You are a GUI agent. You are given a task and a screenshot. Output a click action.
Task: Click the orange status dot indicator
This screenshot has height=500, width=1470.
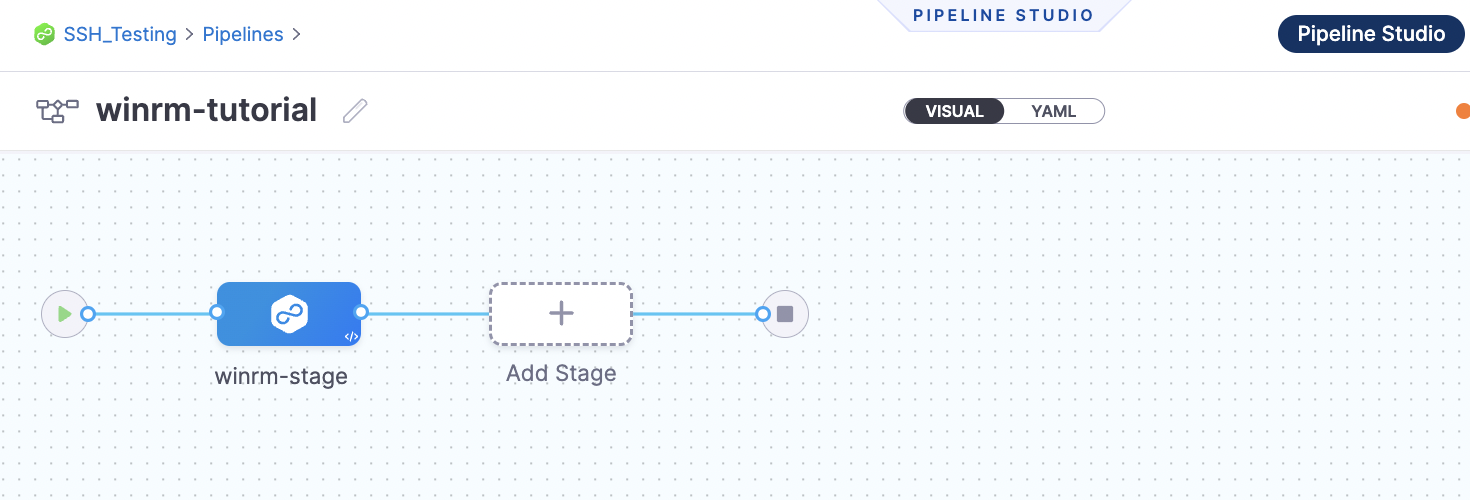click(x=1463, y=111)
